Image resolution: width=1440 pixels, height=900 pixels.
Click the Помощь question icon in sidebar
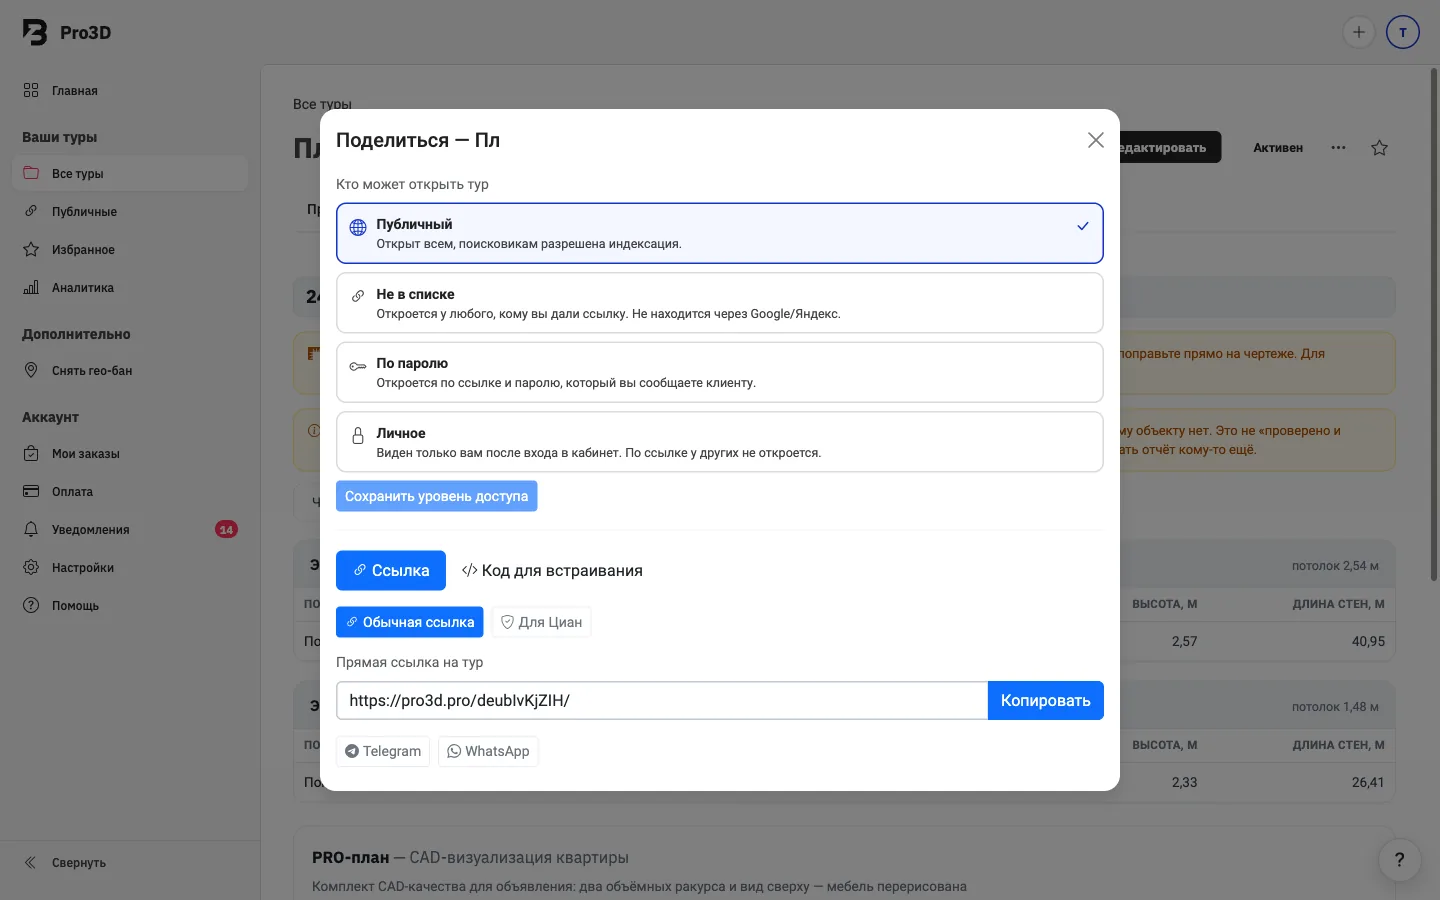click(x=31, y=605)
